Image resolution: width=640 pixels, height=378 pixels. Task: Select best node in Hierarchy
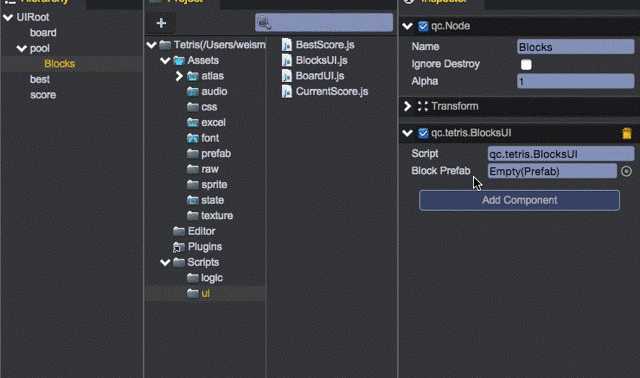click(40, 79)
